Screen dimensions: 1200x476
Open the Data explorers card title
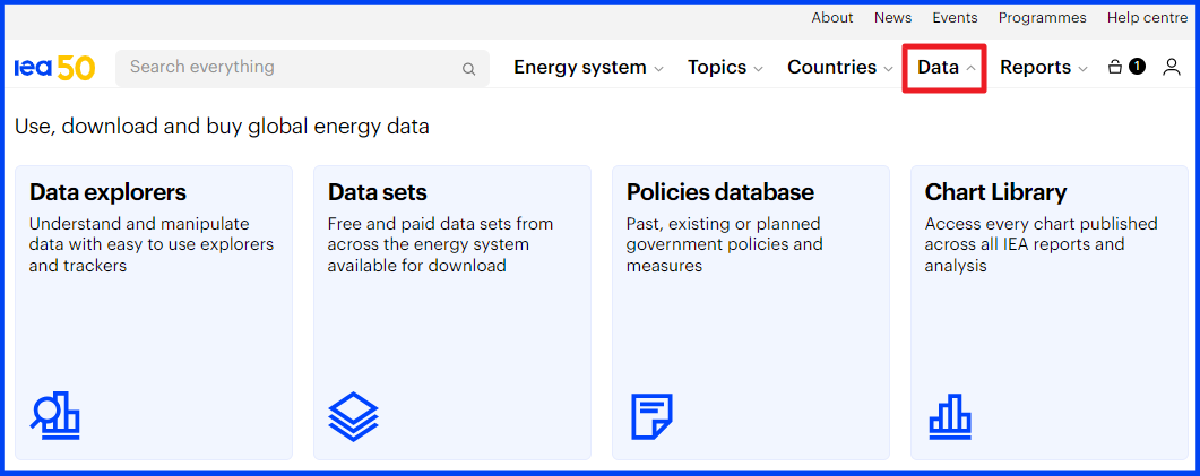click(x=108, y=192)
